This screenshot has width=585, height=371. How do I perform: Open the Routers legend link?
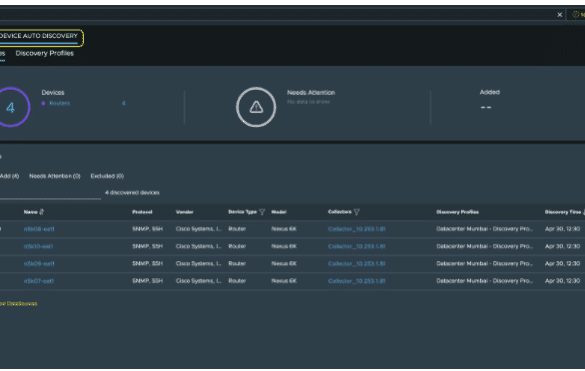pos(59,103)
